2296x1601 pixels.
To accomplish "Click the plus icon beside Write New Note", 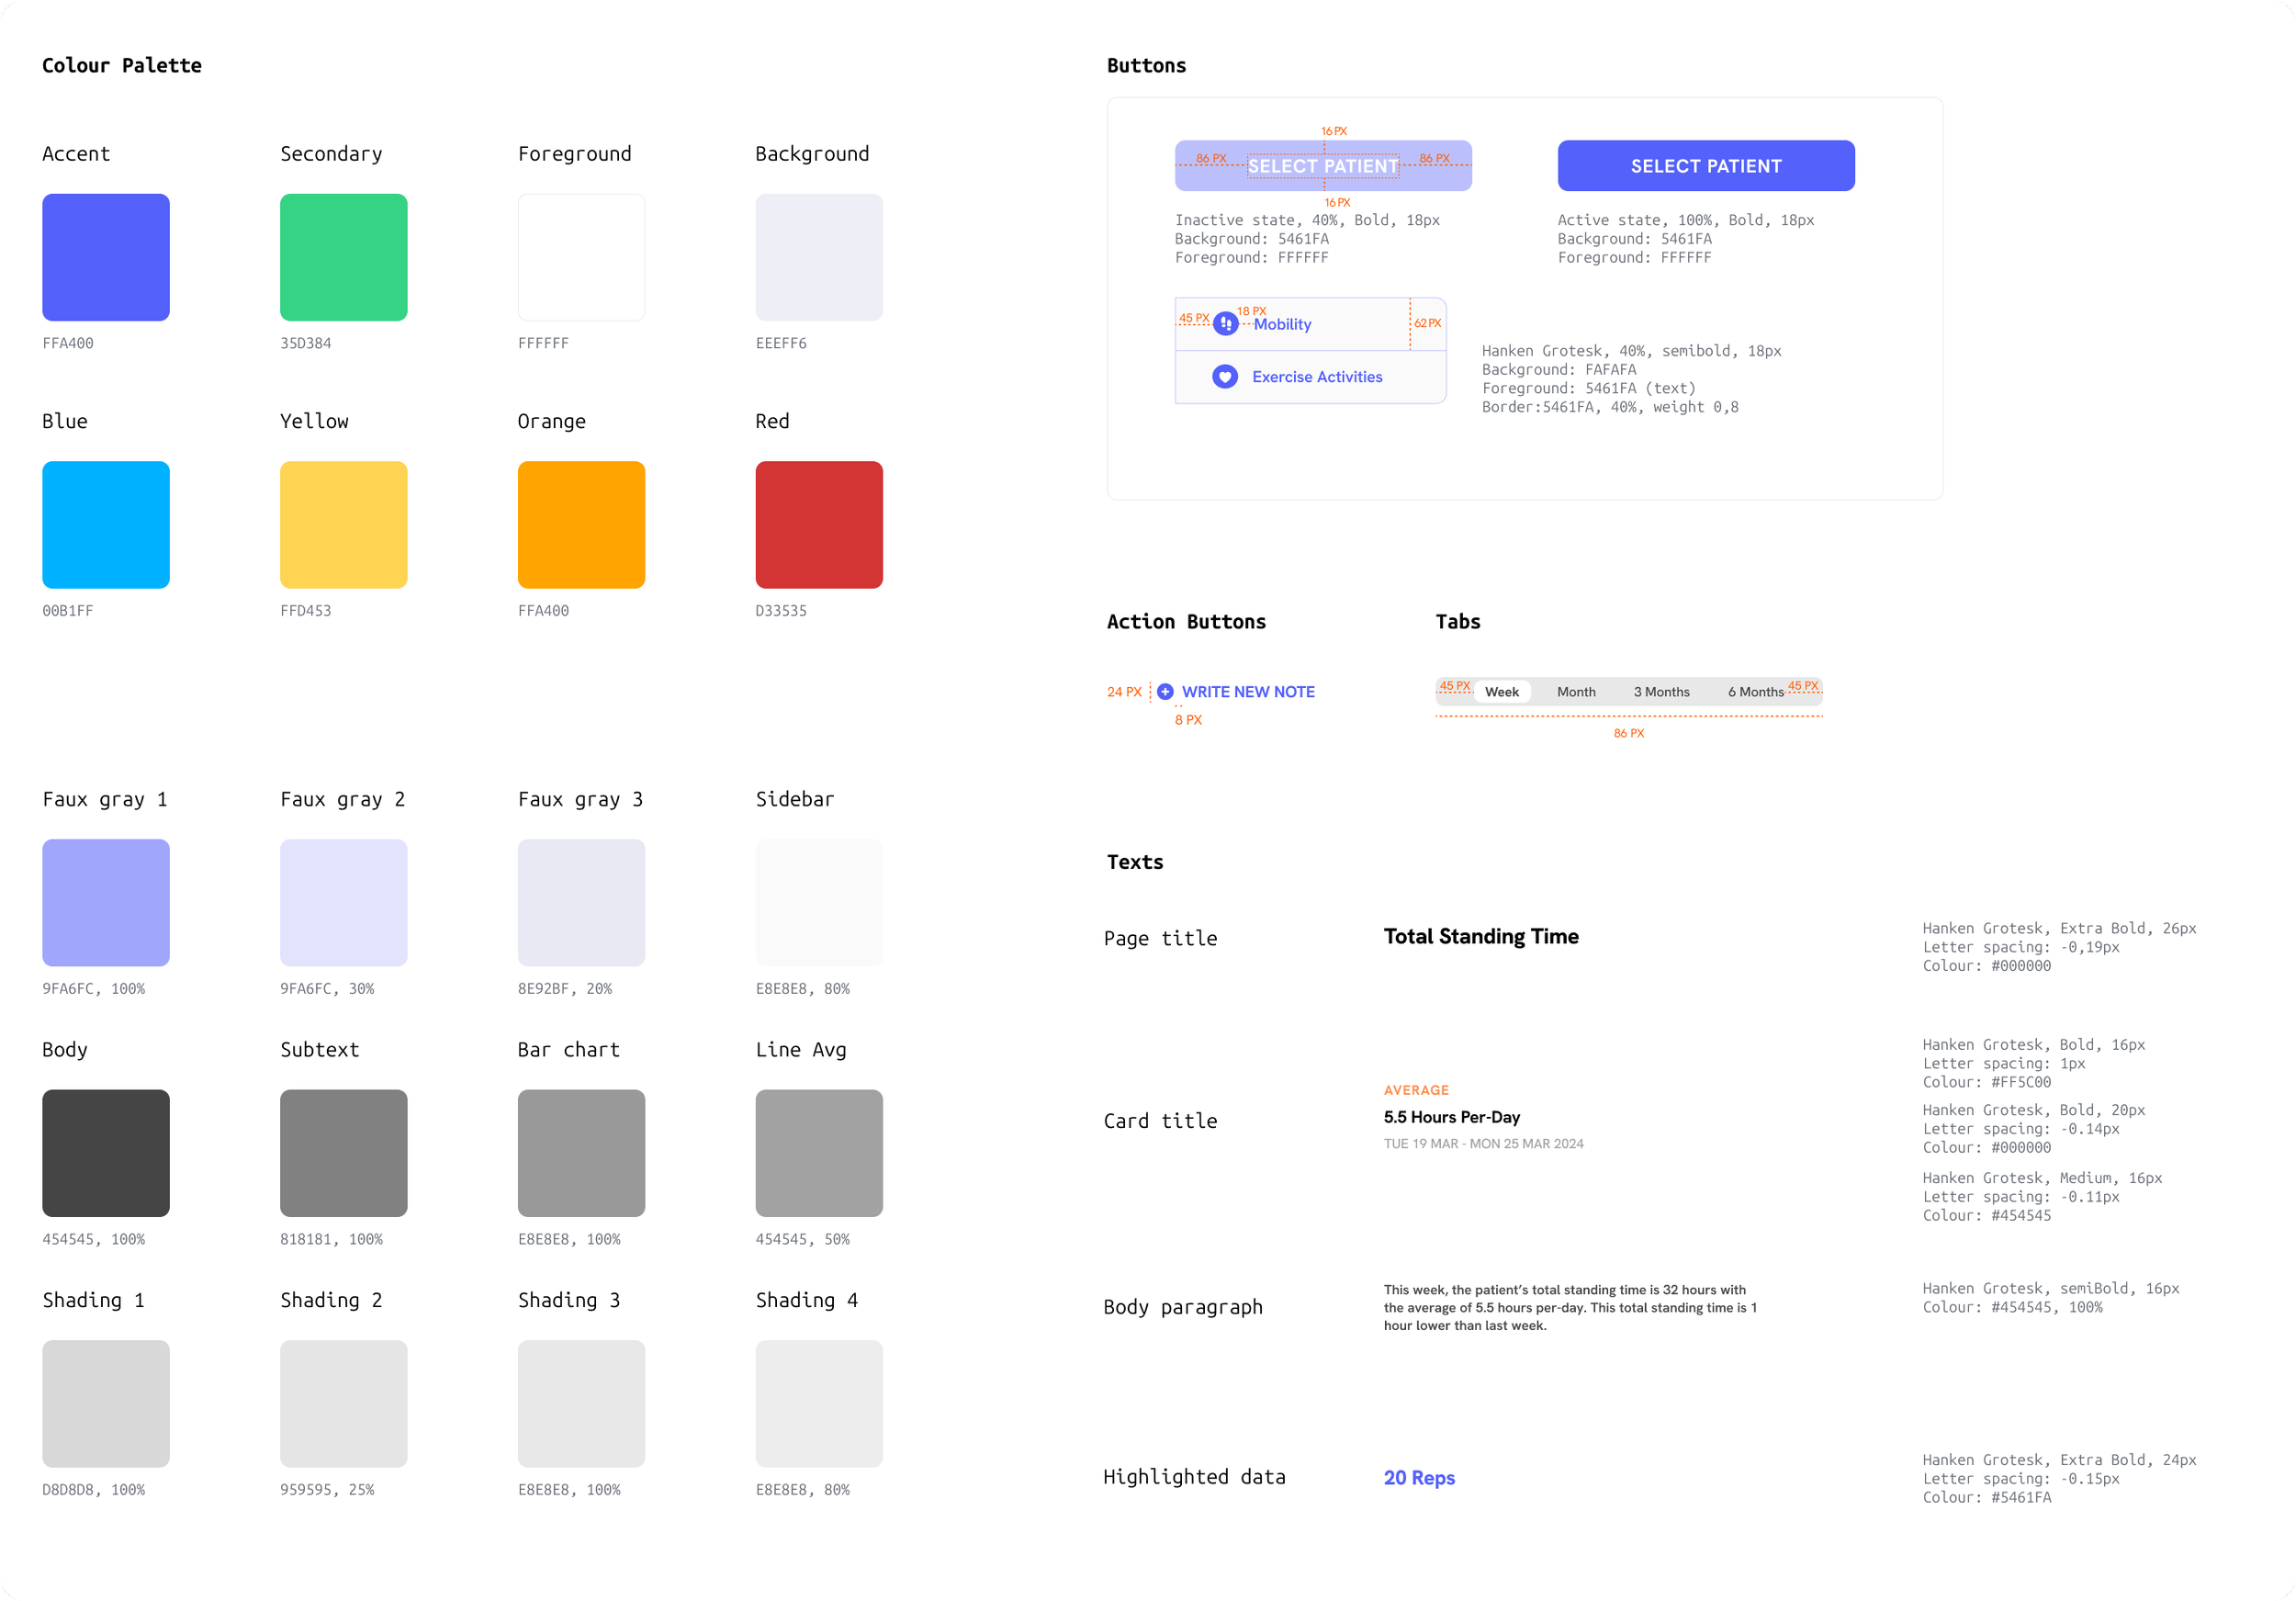I will pyautogui.click(x=1165, y=692).
